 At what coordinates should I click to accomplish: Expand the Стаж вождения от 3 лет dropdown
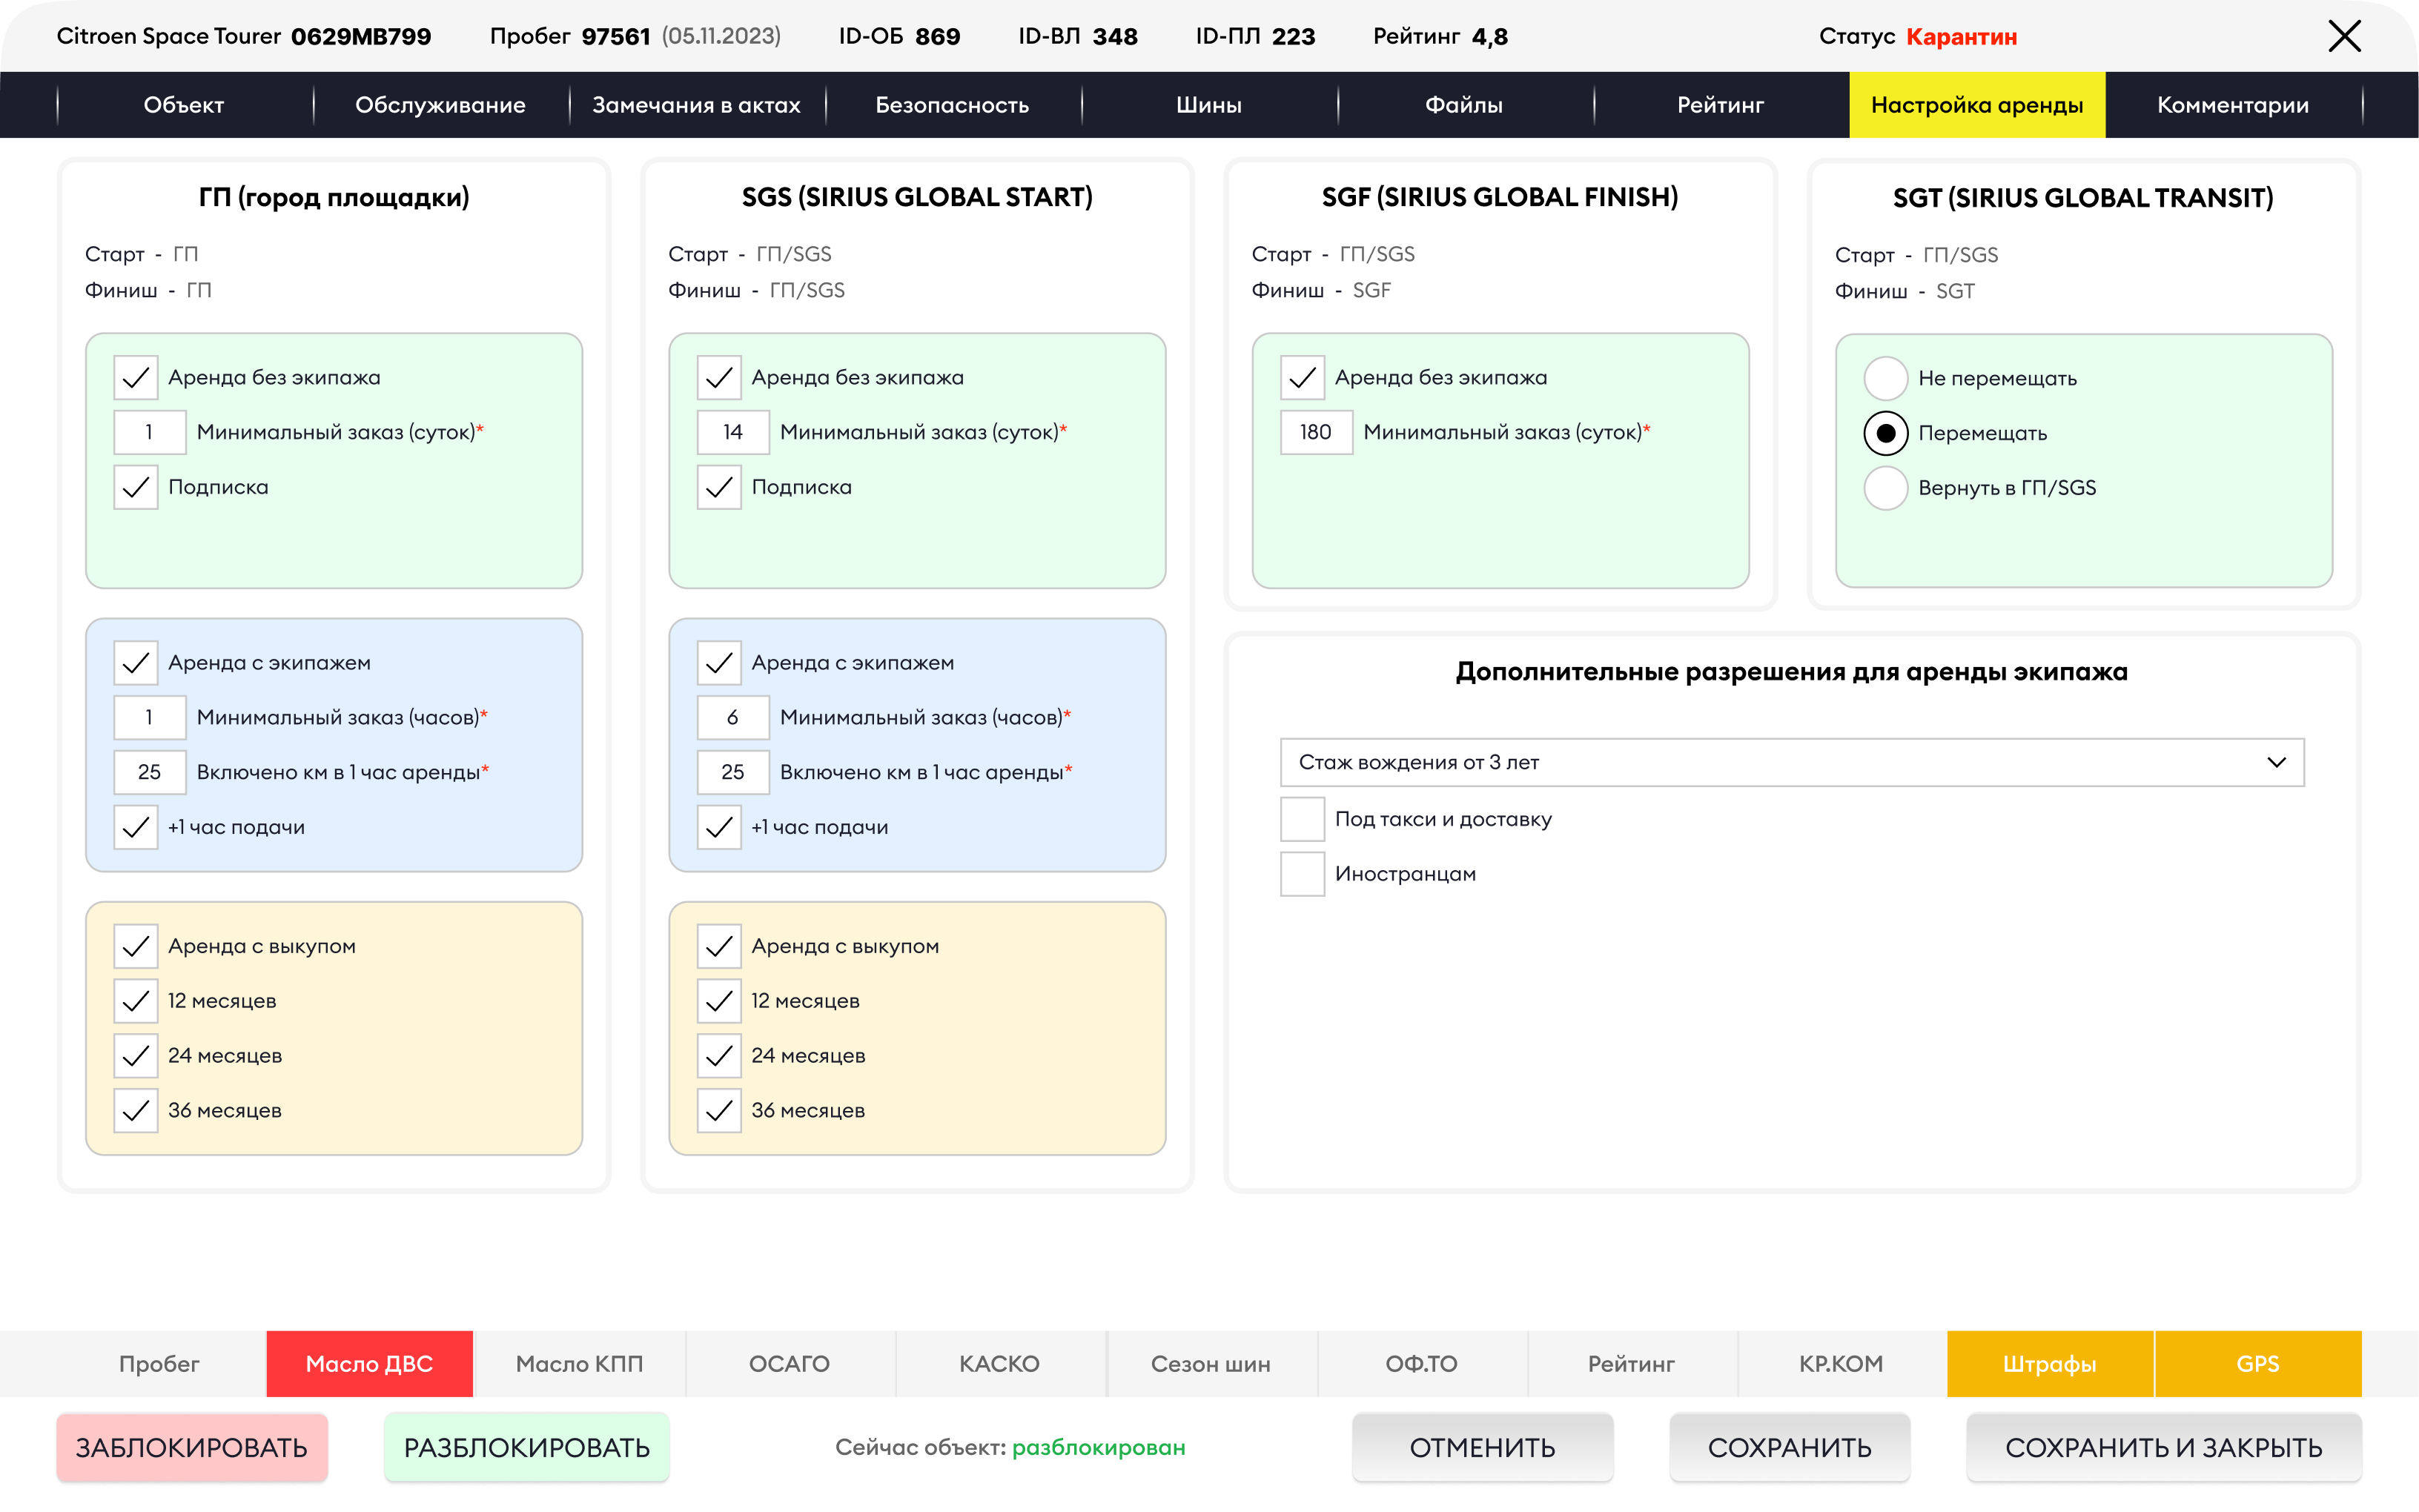coord(1791,762)
